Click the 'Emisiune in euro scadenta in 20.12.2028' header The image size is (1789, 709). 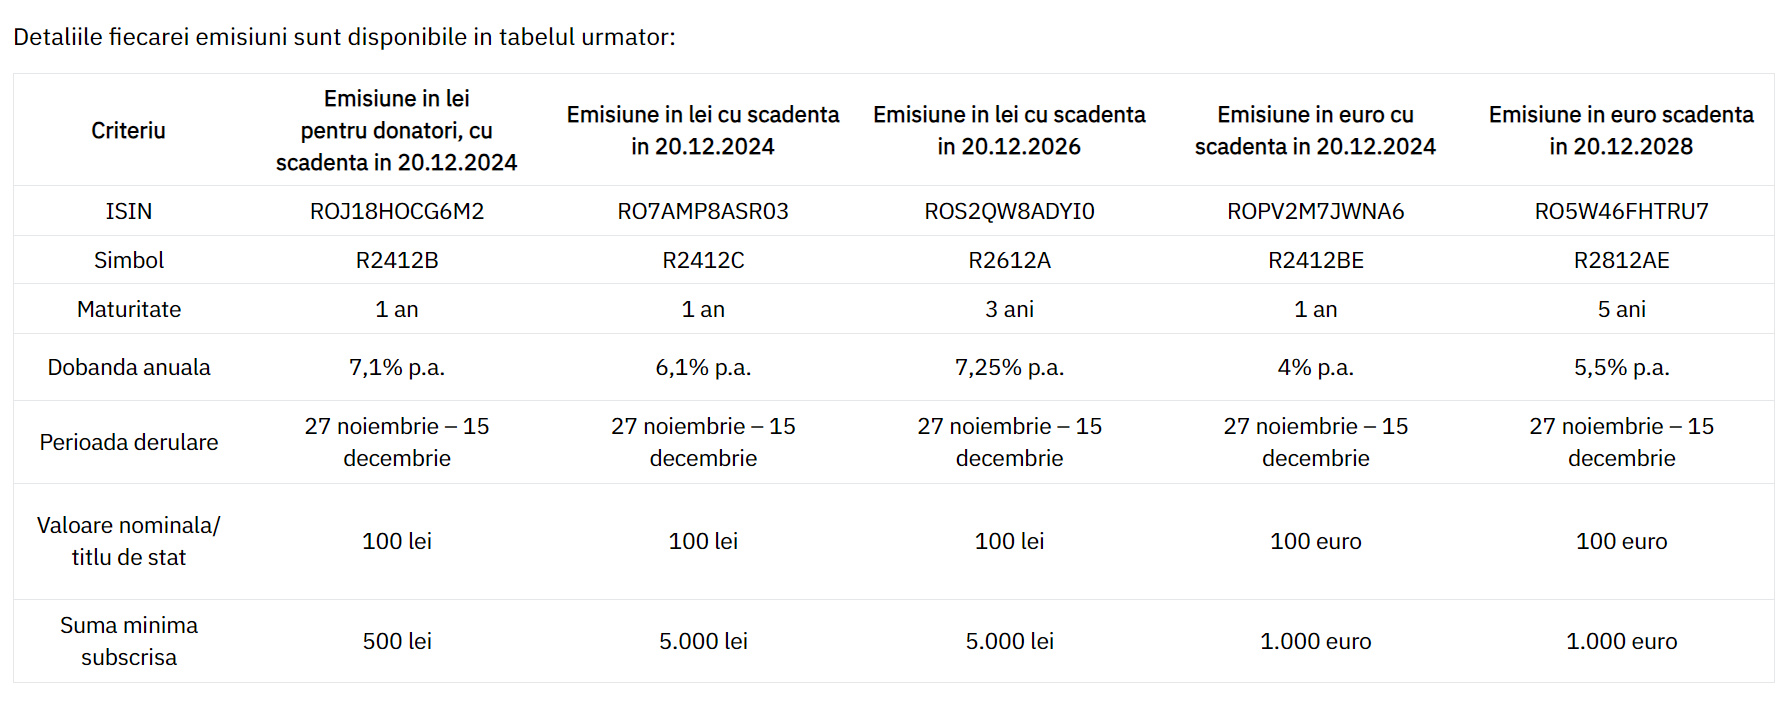click(x=1621, y=130)
